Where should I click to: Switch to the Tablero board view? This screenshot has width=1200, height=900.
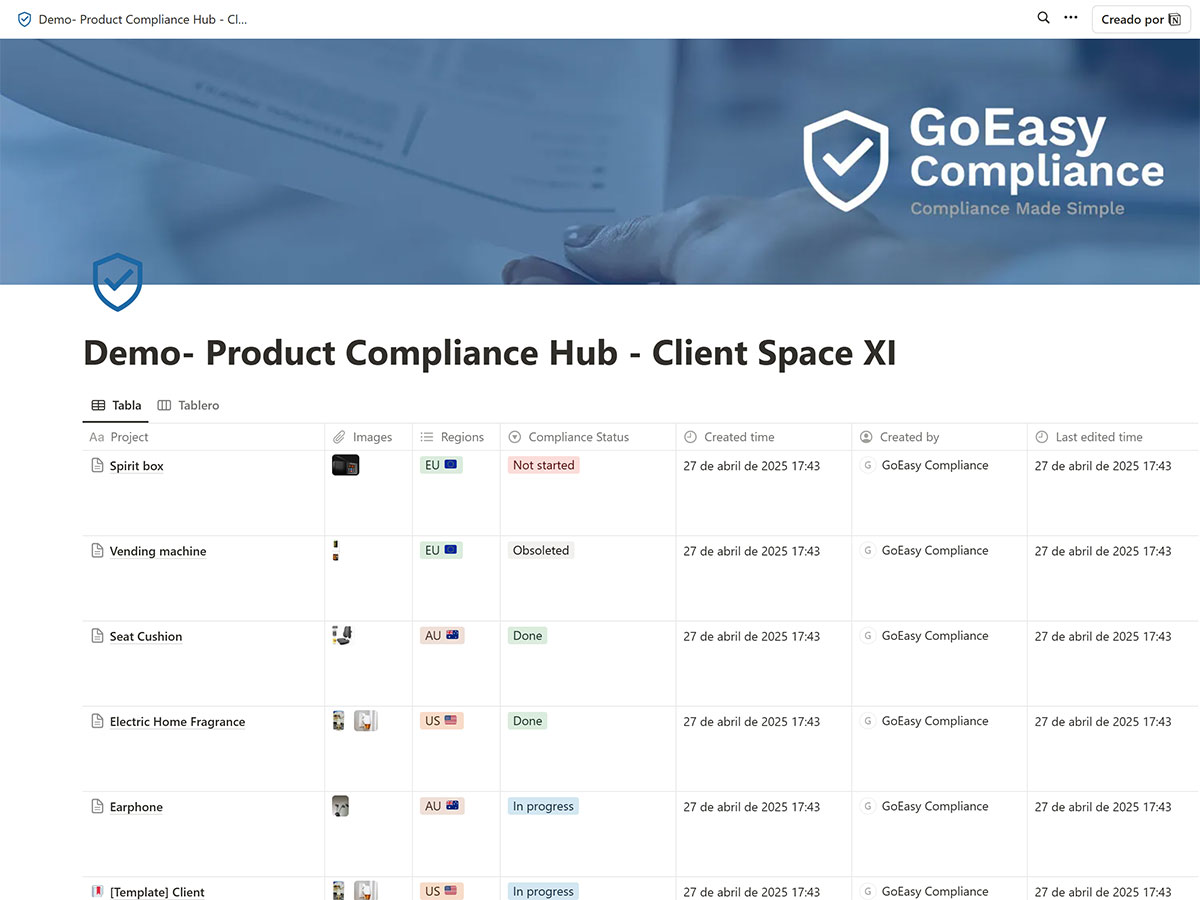(x=188, y=405)
